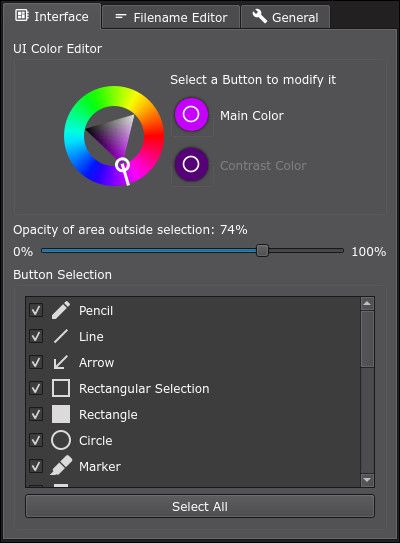This screenshot has width=400, height=543.
Task: Open the General tab
Action: point(286,17)
